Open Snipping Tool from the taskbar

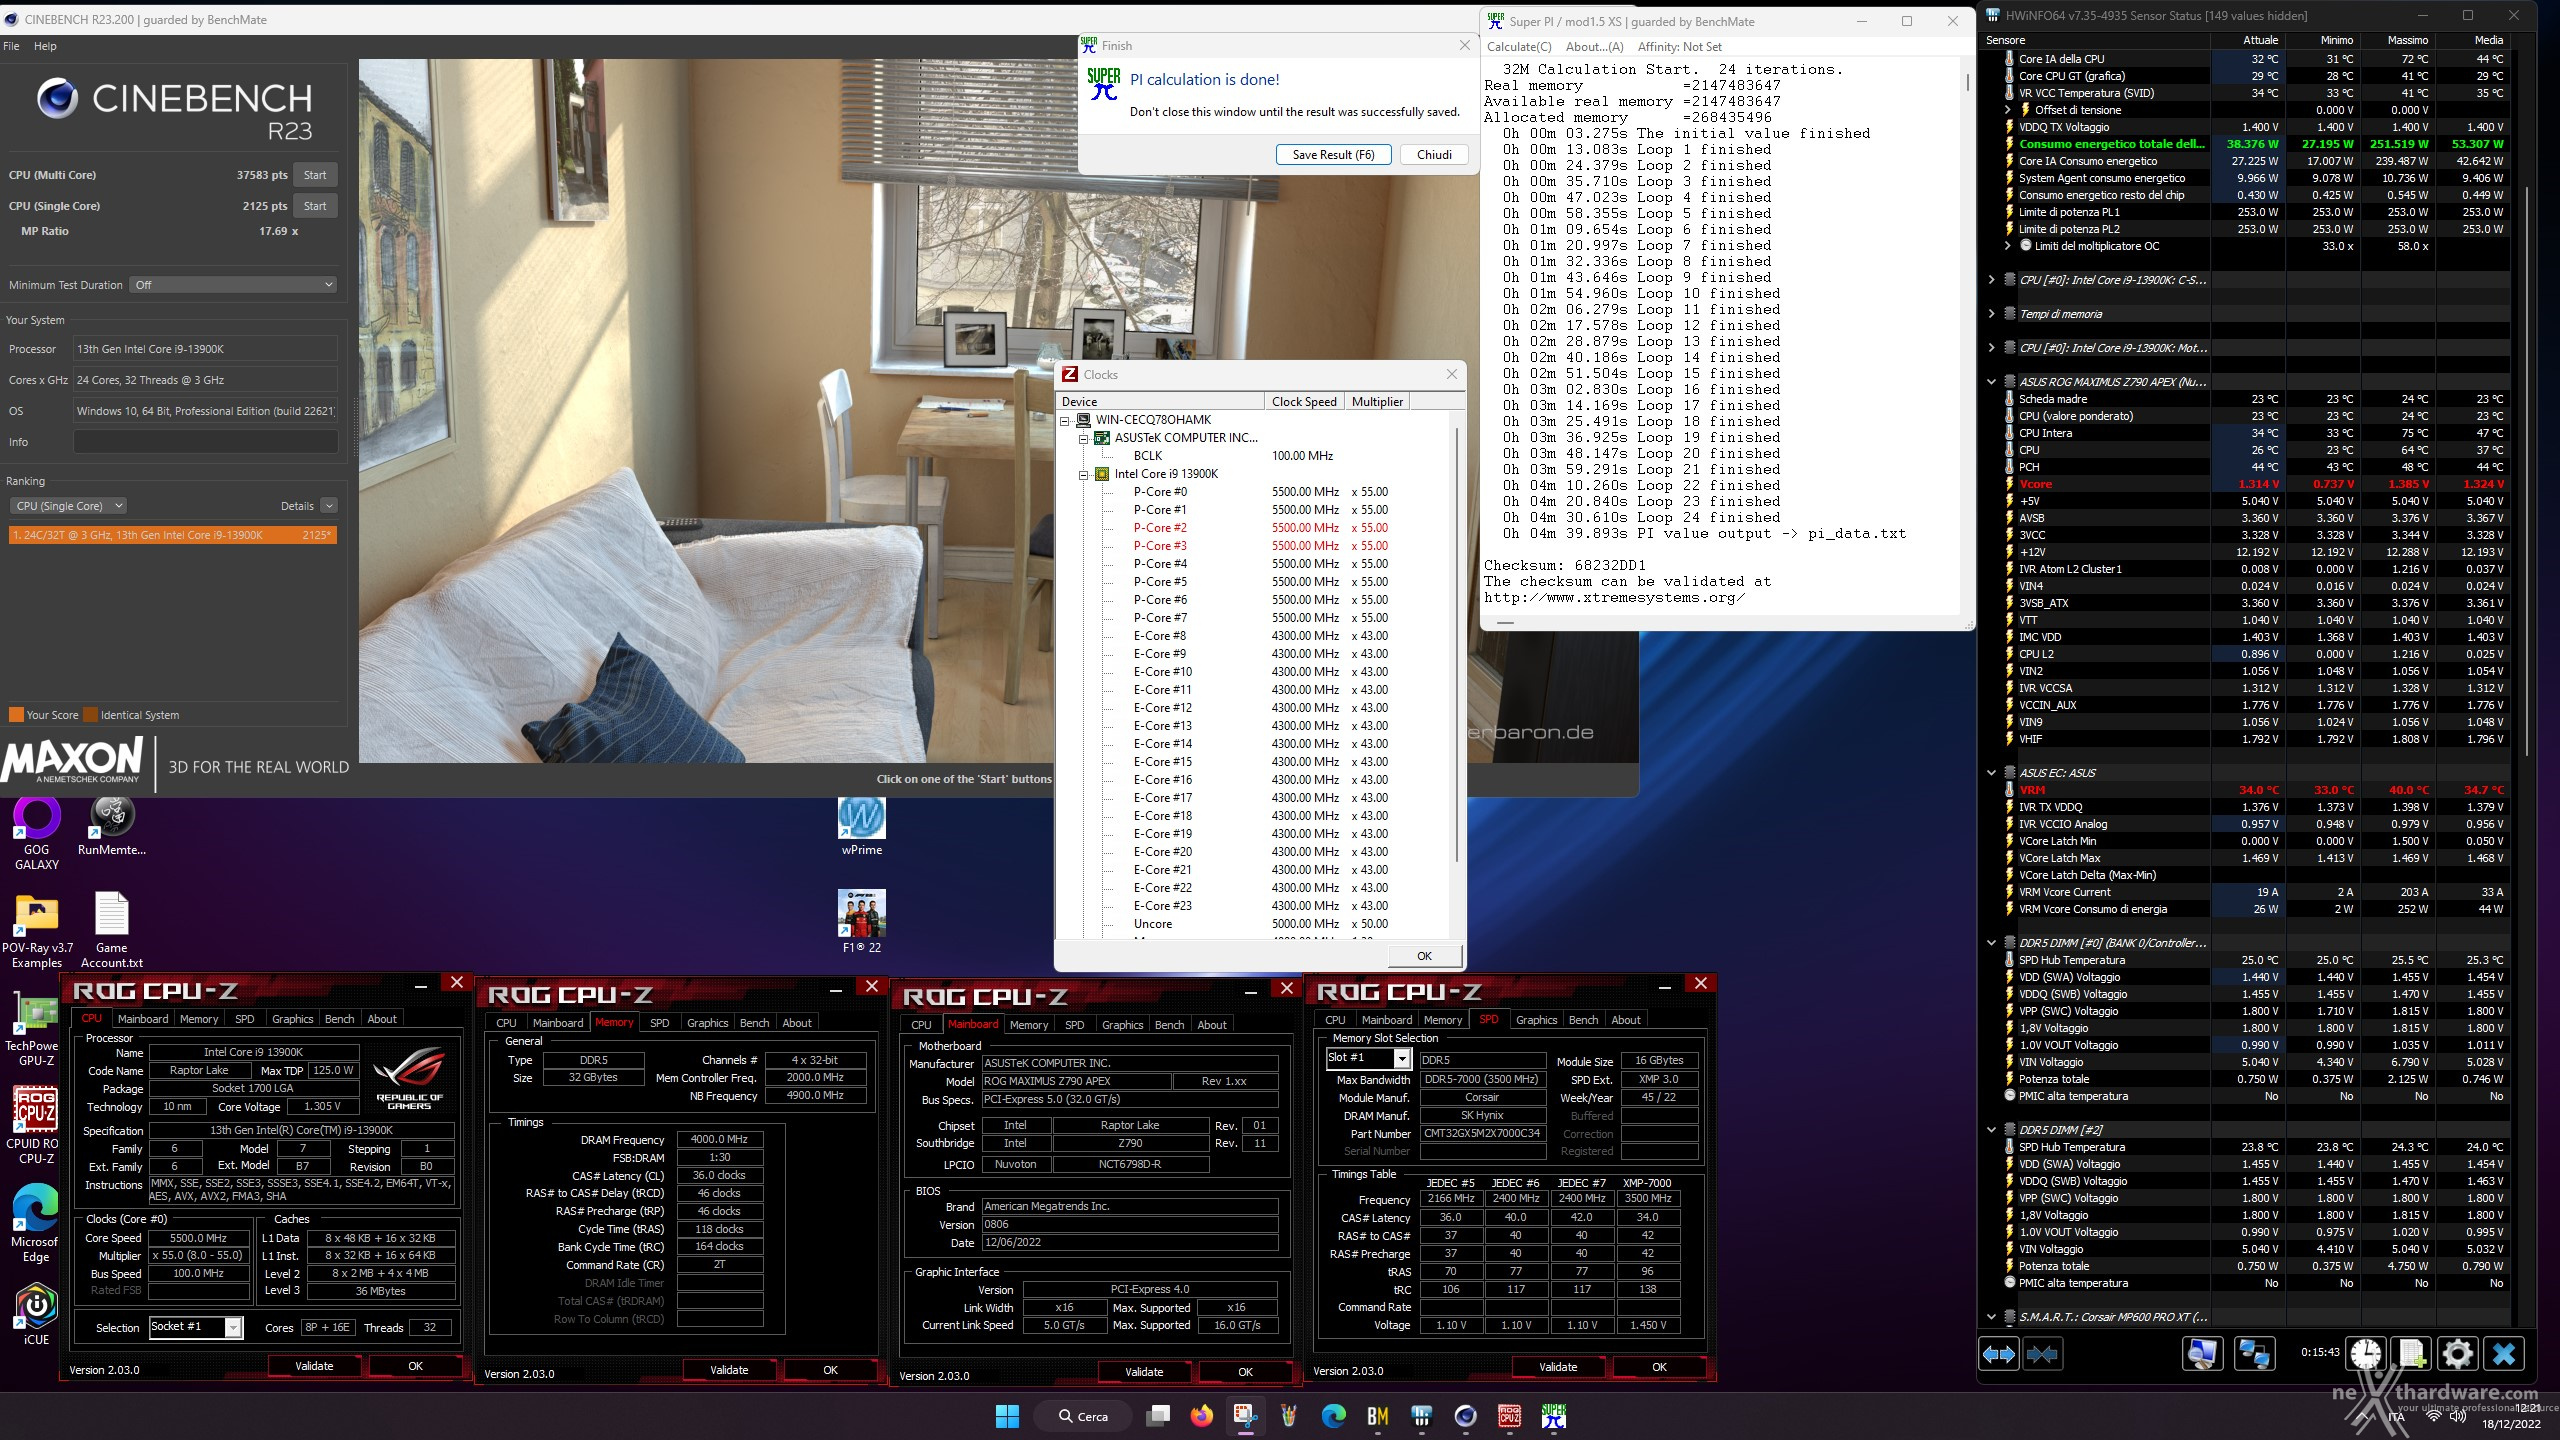[1244, 1416]
